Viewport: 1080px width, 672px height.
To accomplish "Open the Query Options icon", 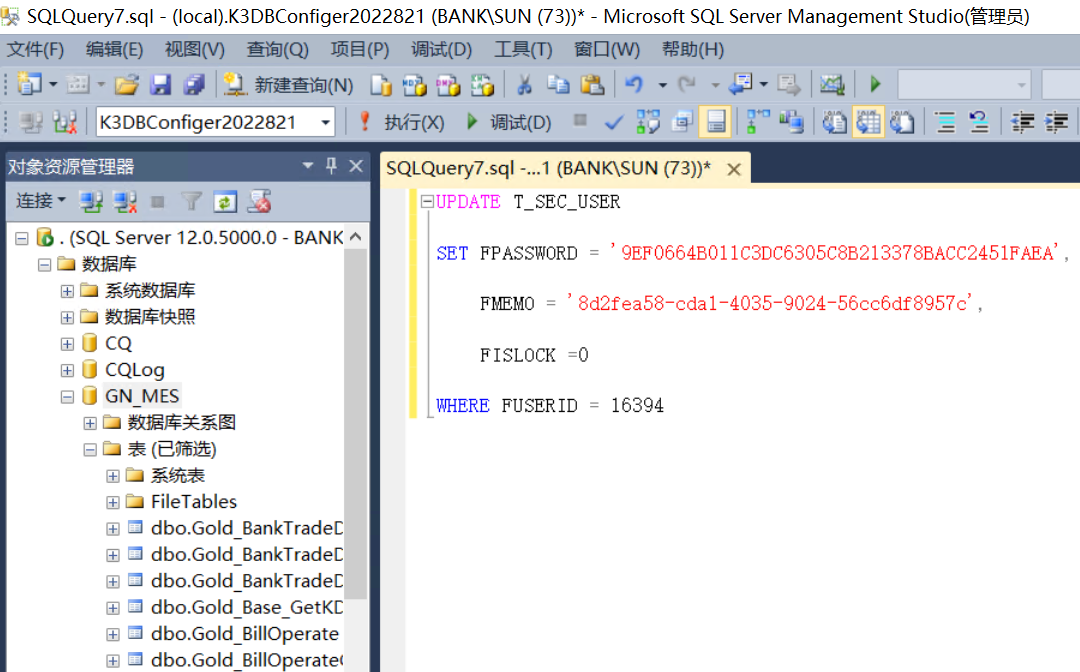I will pos(682,122).
